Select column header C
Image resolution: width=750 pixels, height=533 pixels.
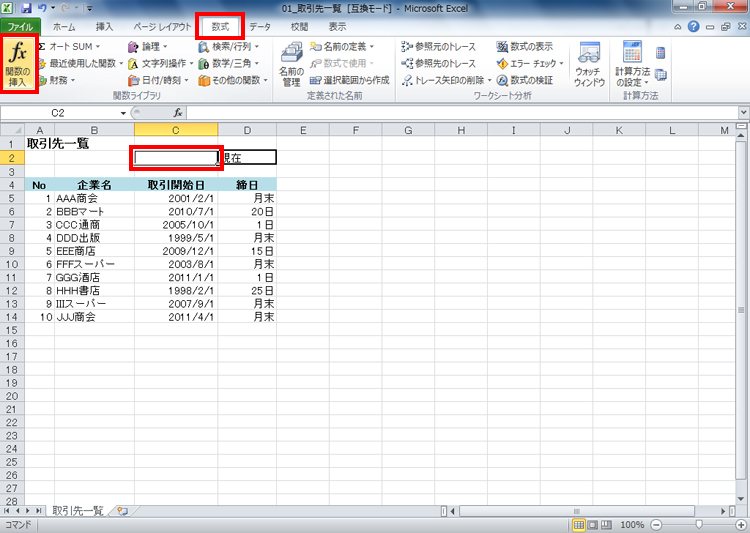point(176,130)
